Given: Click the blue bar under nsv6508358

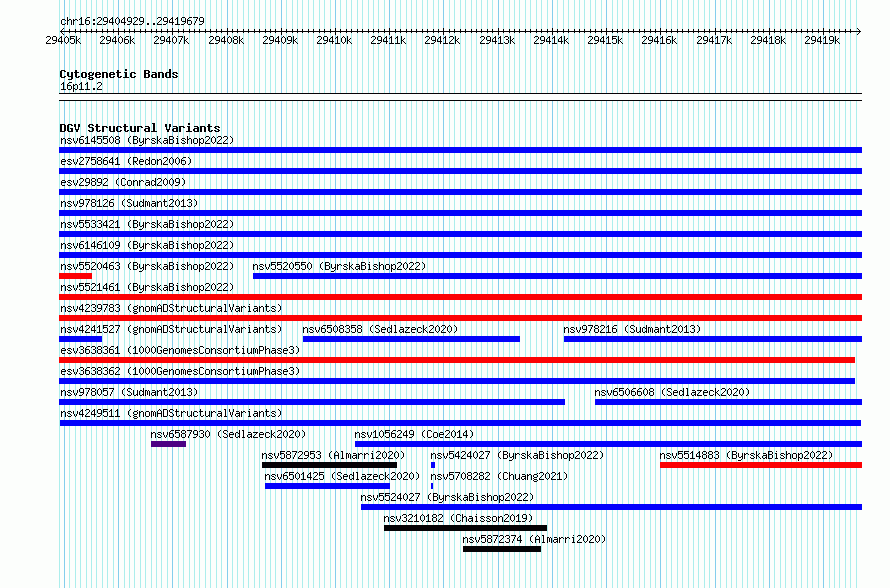Looking at the screenshot, I should coord(411,339).
